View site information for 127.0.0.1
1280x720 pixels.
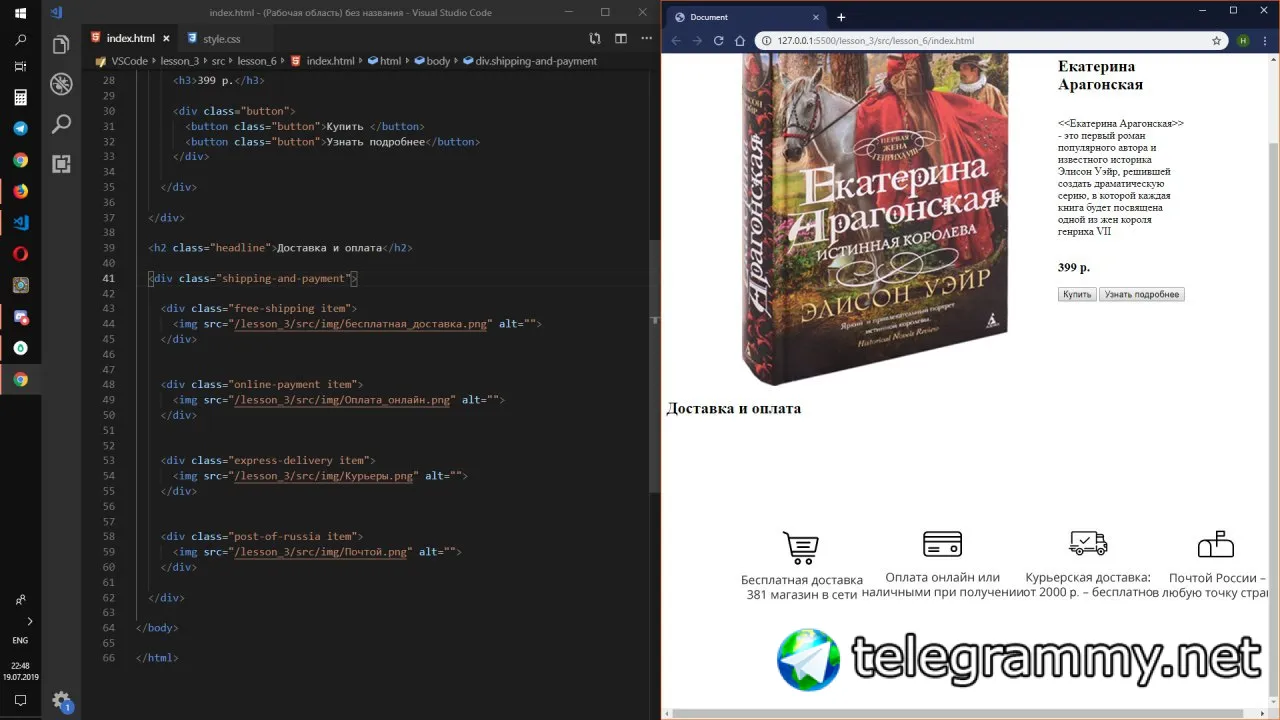tap(766, 41)
